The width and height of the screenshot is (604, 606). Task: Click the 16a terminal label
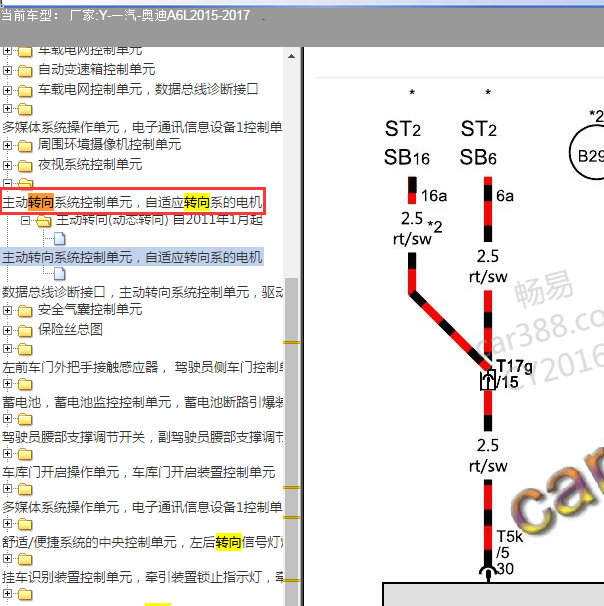point(434,196)
